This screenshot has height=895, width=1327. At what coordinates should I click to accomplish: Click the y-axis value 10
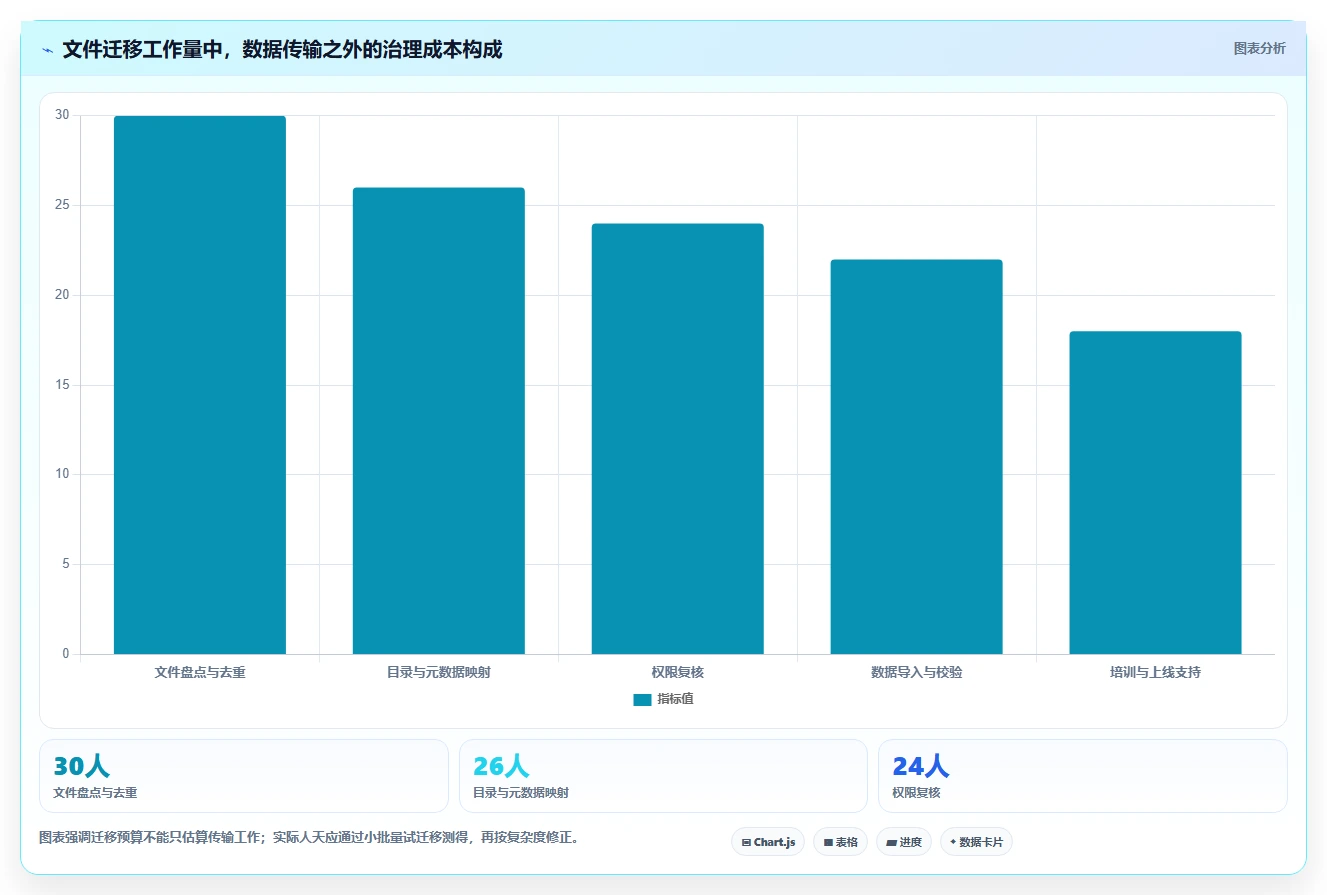pyautogui.click(x=62, y=475)
